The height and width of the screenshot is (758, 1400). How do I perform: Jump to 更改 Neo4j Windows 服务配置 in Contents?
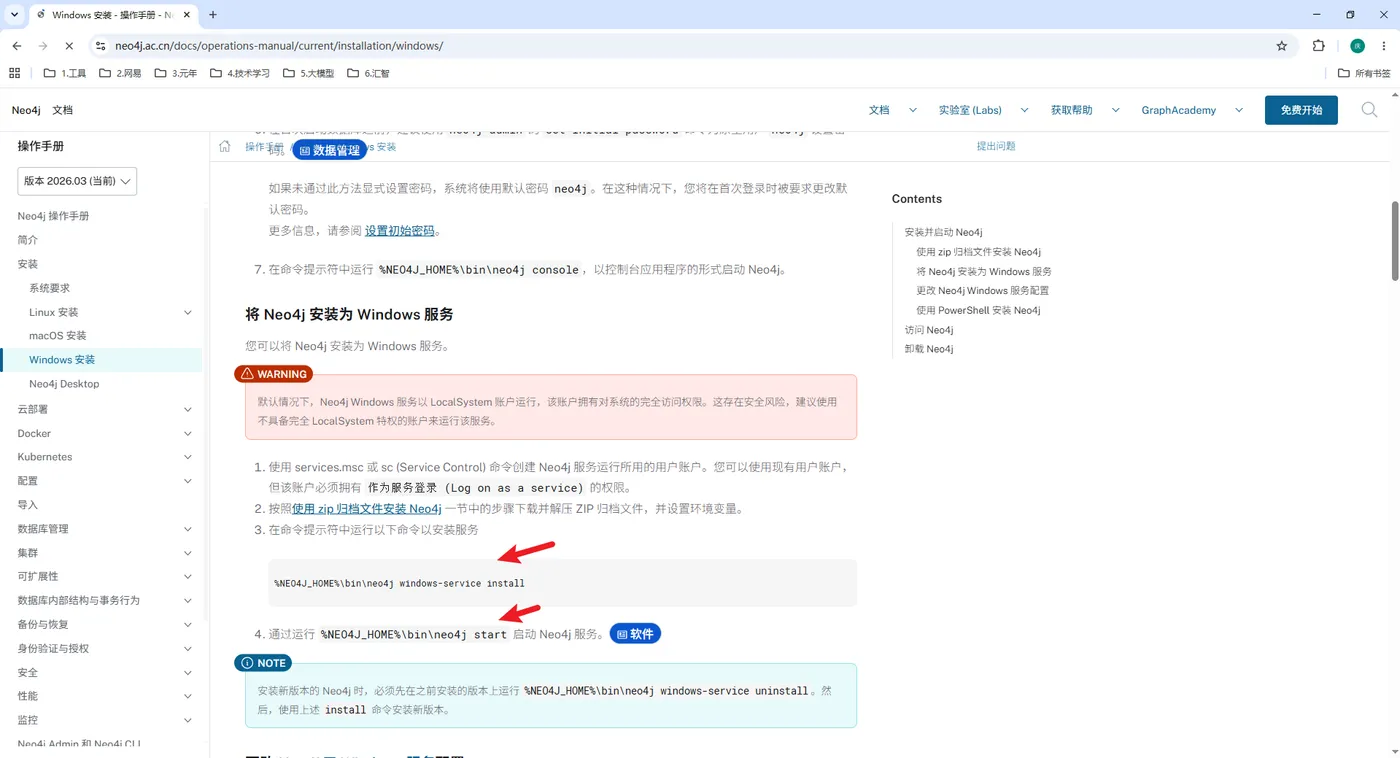[x=982, y=291]
